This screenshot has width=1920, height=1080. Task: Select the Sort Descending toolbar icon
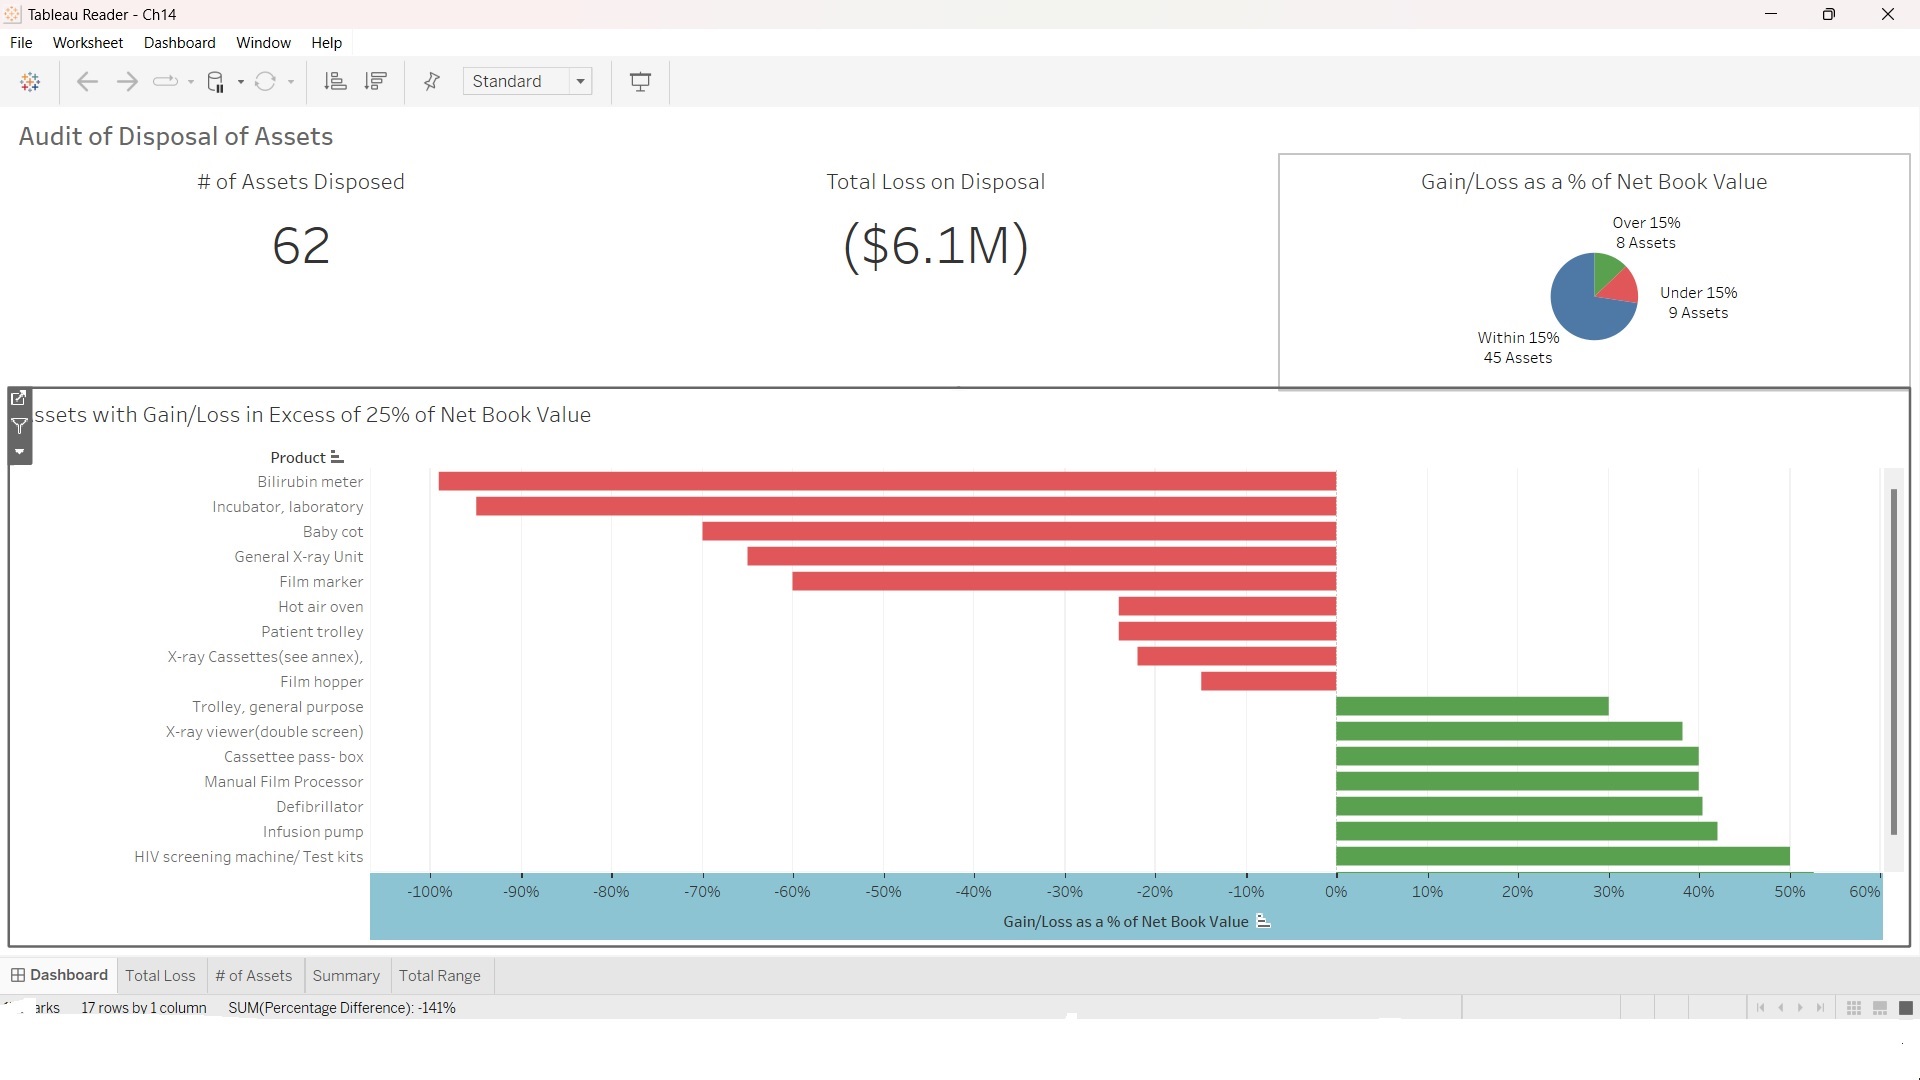pyautogui.click(x=375, y=81)
